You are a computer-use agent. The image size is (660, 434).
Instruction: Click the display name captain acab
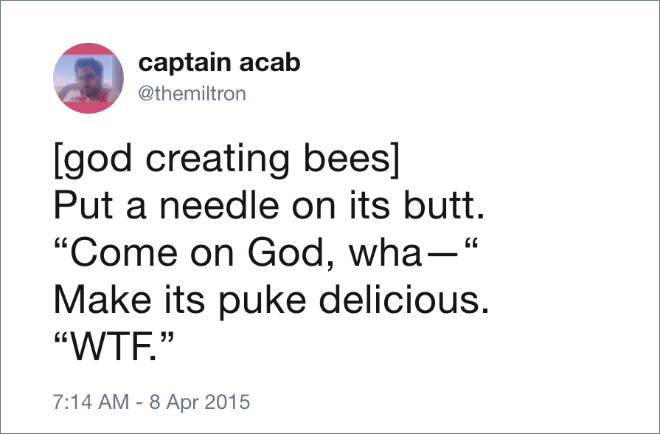[x=219, y=63]
